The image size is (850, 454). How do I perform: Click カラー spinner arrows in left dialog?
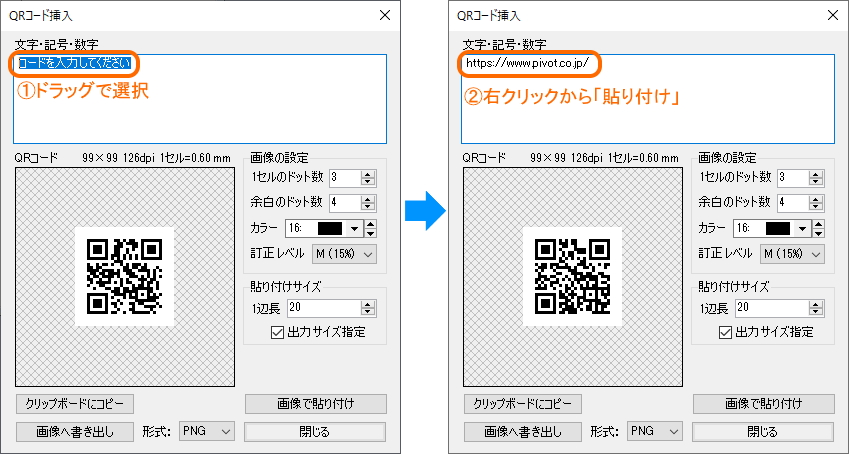[370, 228]
